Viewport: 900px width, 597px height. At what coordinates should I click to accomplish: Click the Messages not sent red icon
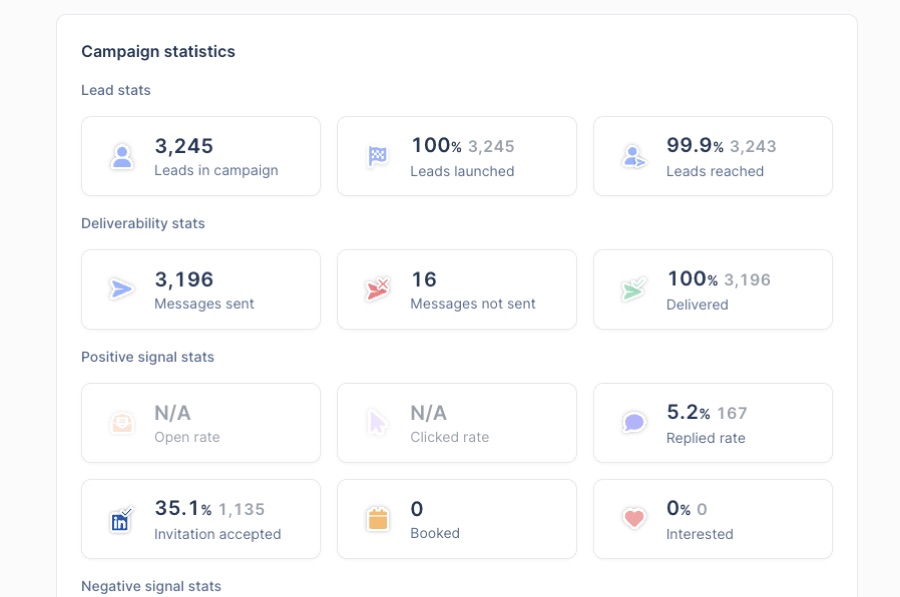point(378,289)
